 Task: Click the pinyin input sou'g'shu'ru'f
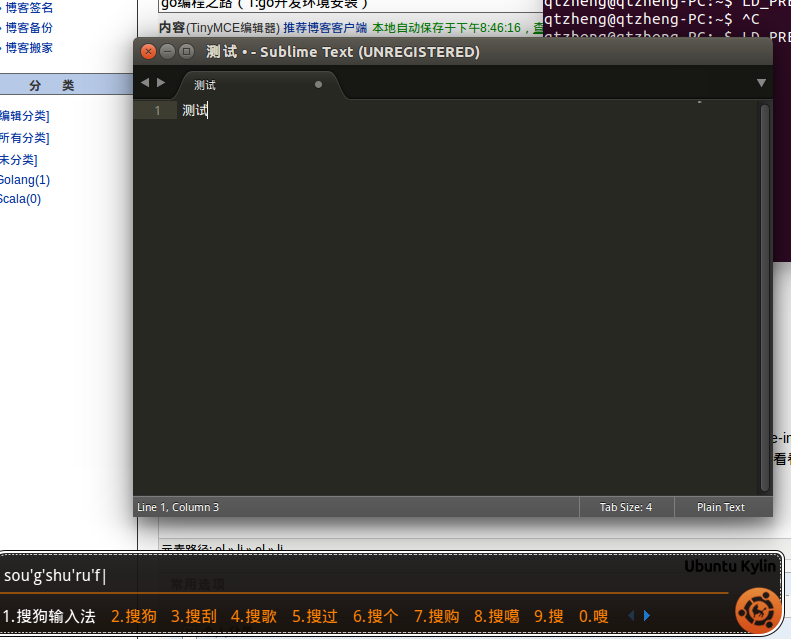[53, 575]
